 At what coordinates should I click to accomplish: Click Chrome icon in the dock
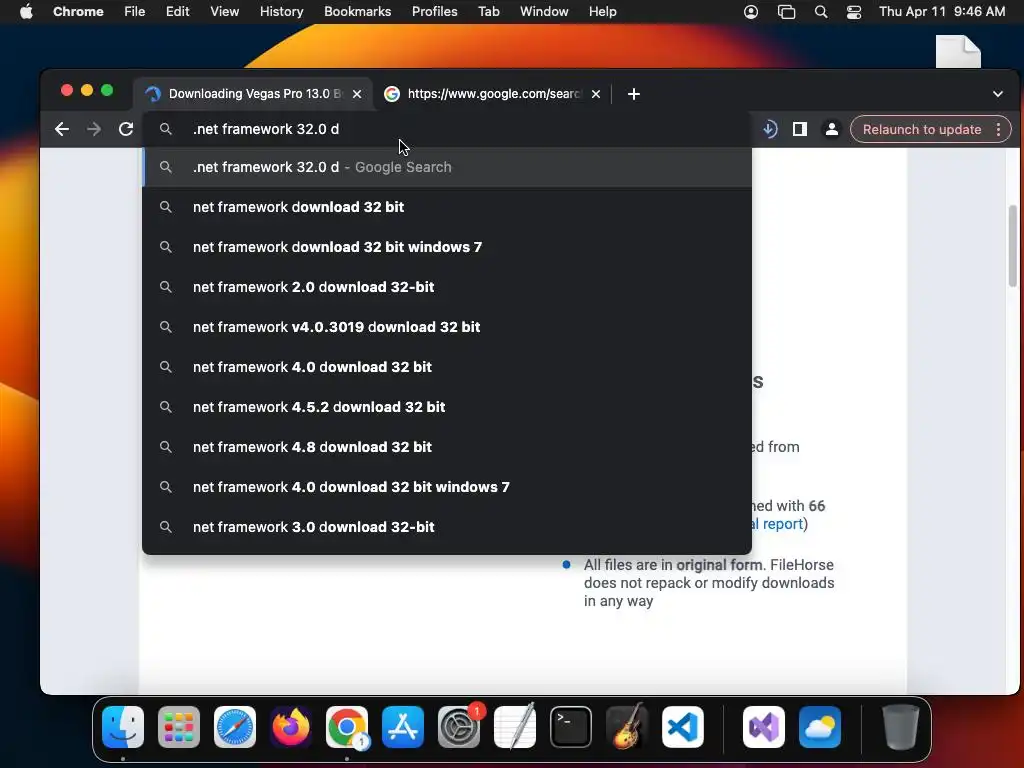coord(347,727)
